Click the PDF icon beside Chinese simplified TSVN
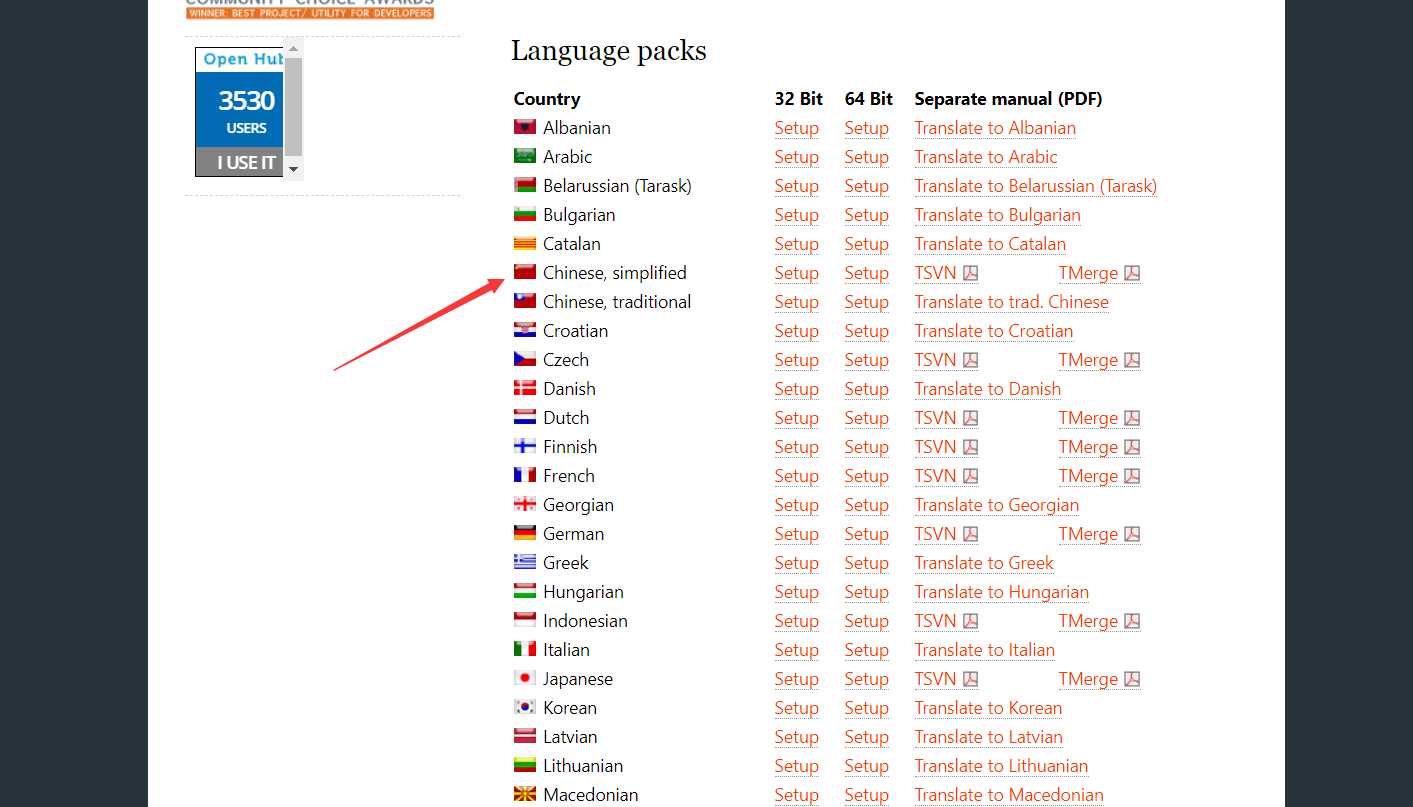The height and width of the screenshot is (807, 1413). 970,273
